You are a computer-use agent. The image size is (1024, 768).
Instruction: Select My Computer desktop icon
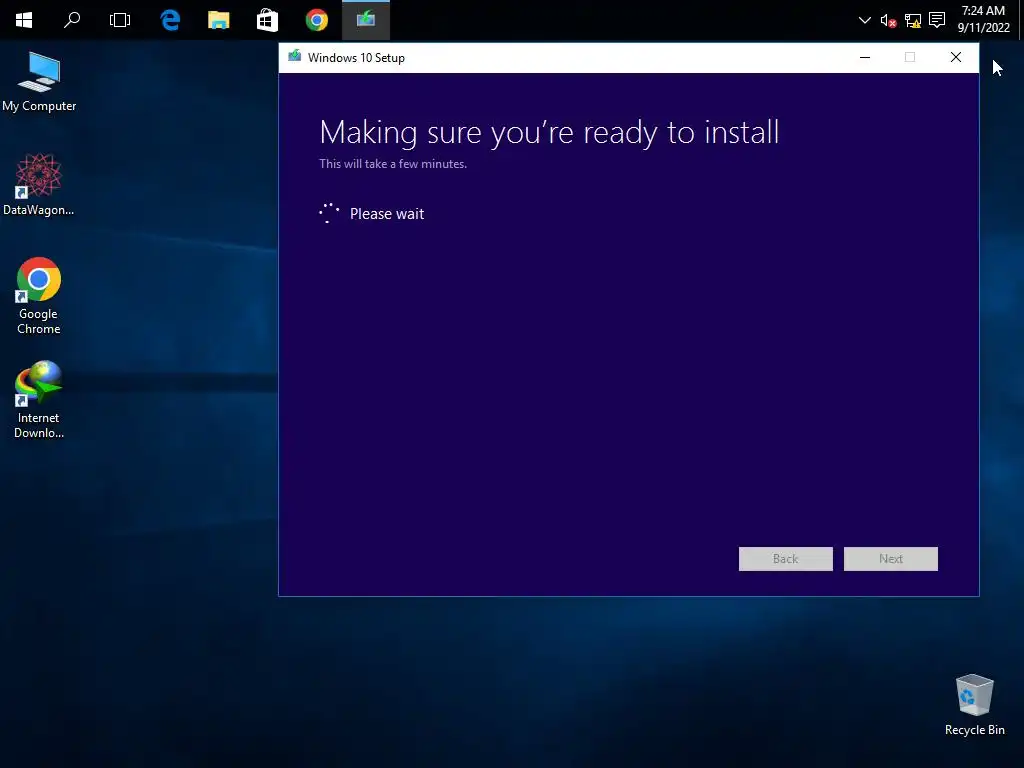coord(39,82)
